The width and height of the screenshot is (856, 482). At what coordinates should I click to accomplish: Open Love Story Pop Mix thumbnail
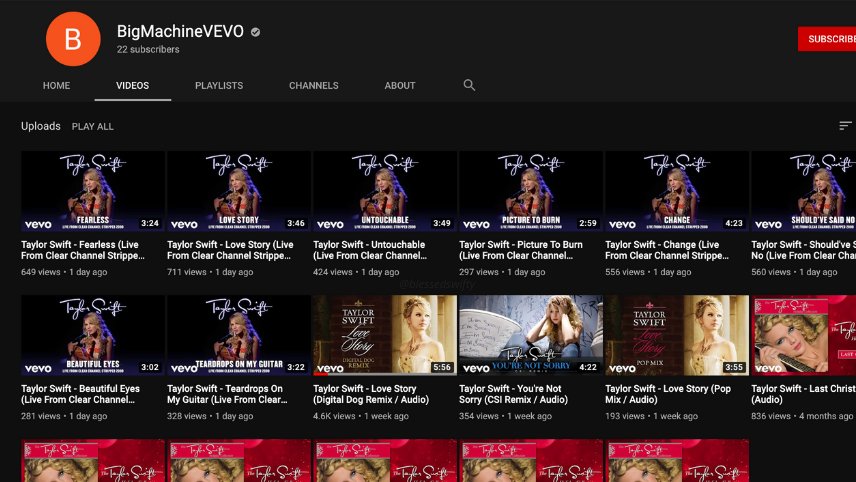click(x=677, y=335)
